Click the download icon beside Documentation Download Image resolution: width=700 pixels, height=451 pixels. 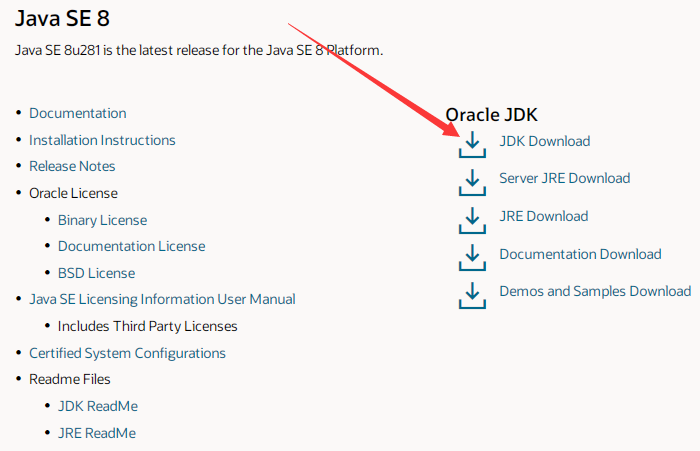click(x=471, y=257)
